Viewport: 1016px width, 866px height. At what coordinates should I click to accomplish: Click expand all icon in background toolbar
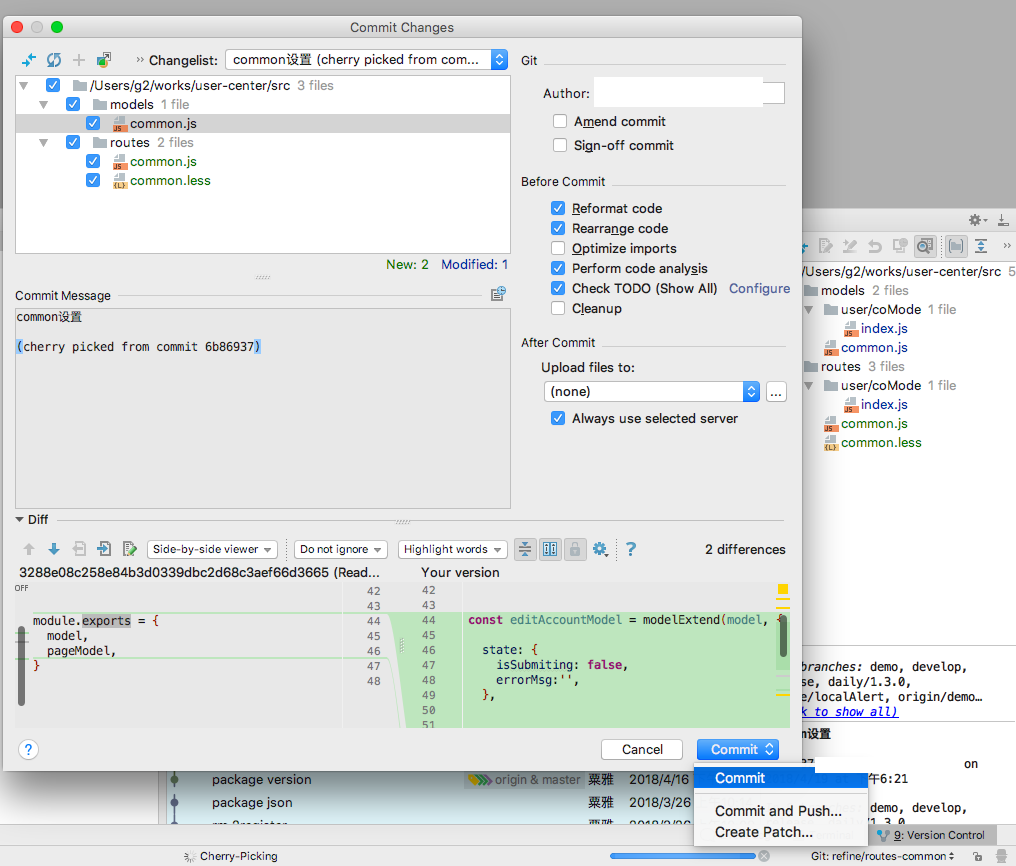point(981,246)
